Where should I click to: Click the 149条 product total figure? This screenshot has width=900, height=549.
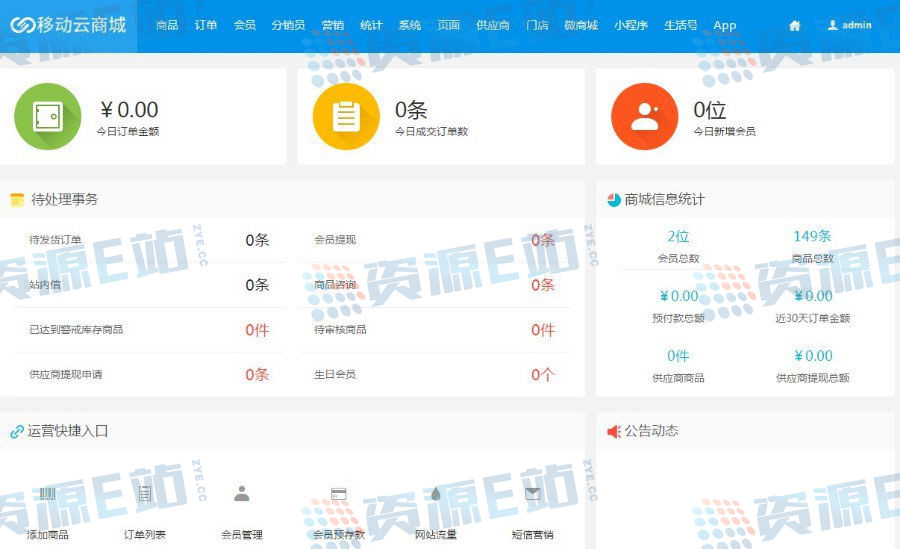812,237
